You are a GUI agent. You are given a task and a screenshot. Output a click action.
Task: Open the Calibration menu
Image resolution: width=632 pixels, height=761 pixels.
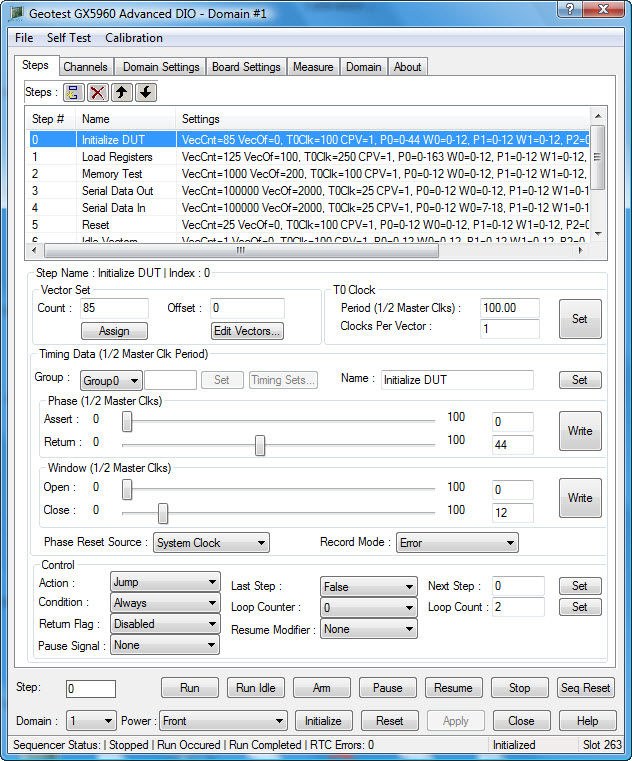click(x=133, y=38)
